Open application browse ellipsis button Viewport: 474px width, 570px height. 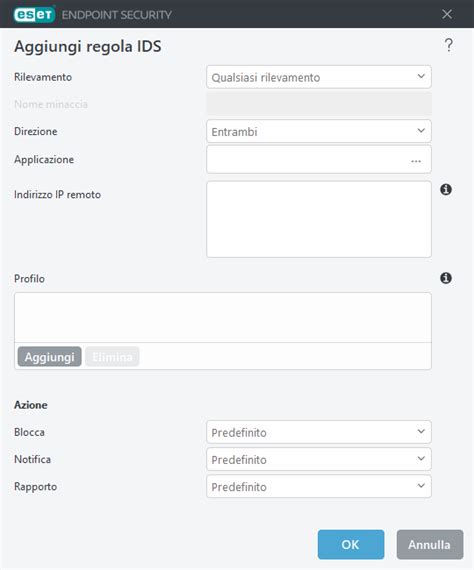[x=416, y=161]
